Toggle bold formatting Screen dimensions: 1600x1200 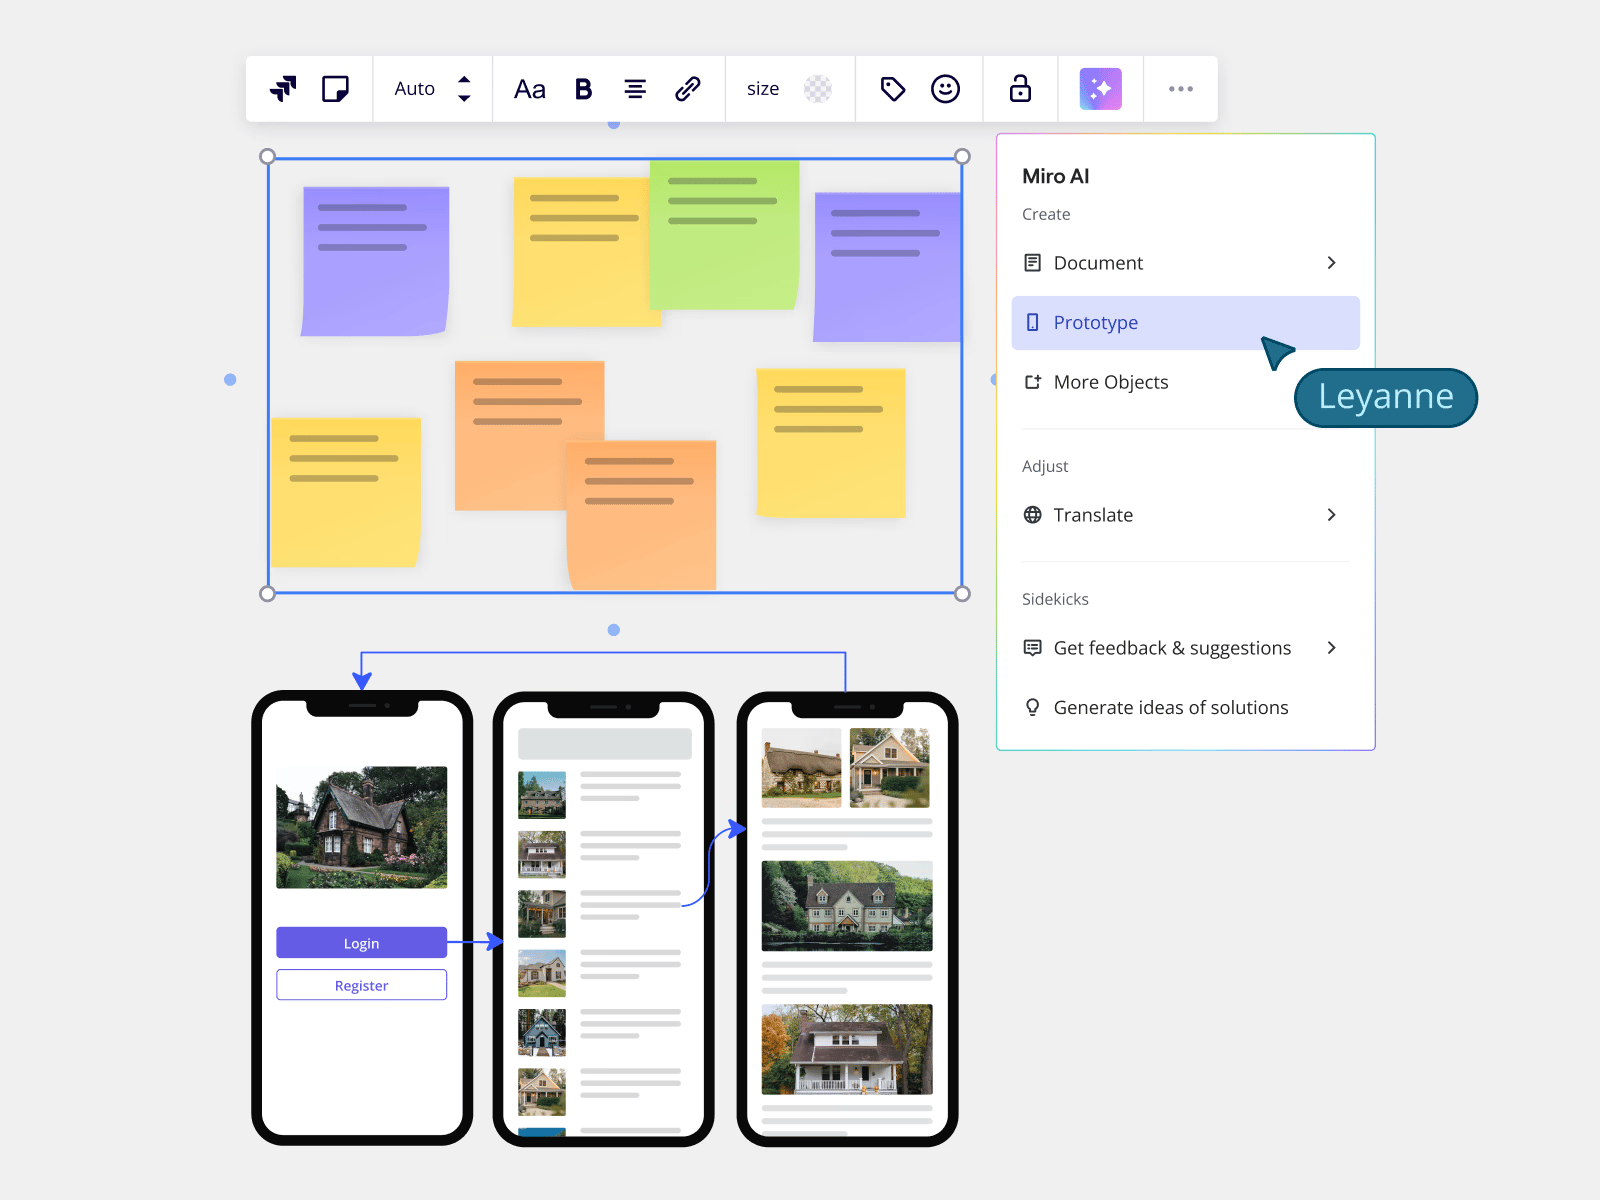point(583,89)
